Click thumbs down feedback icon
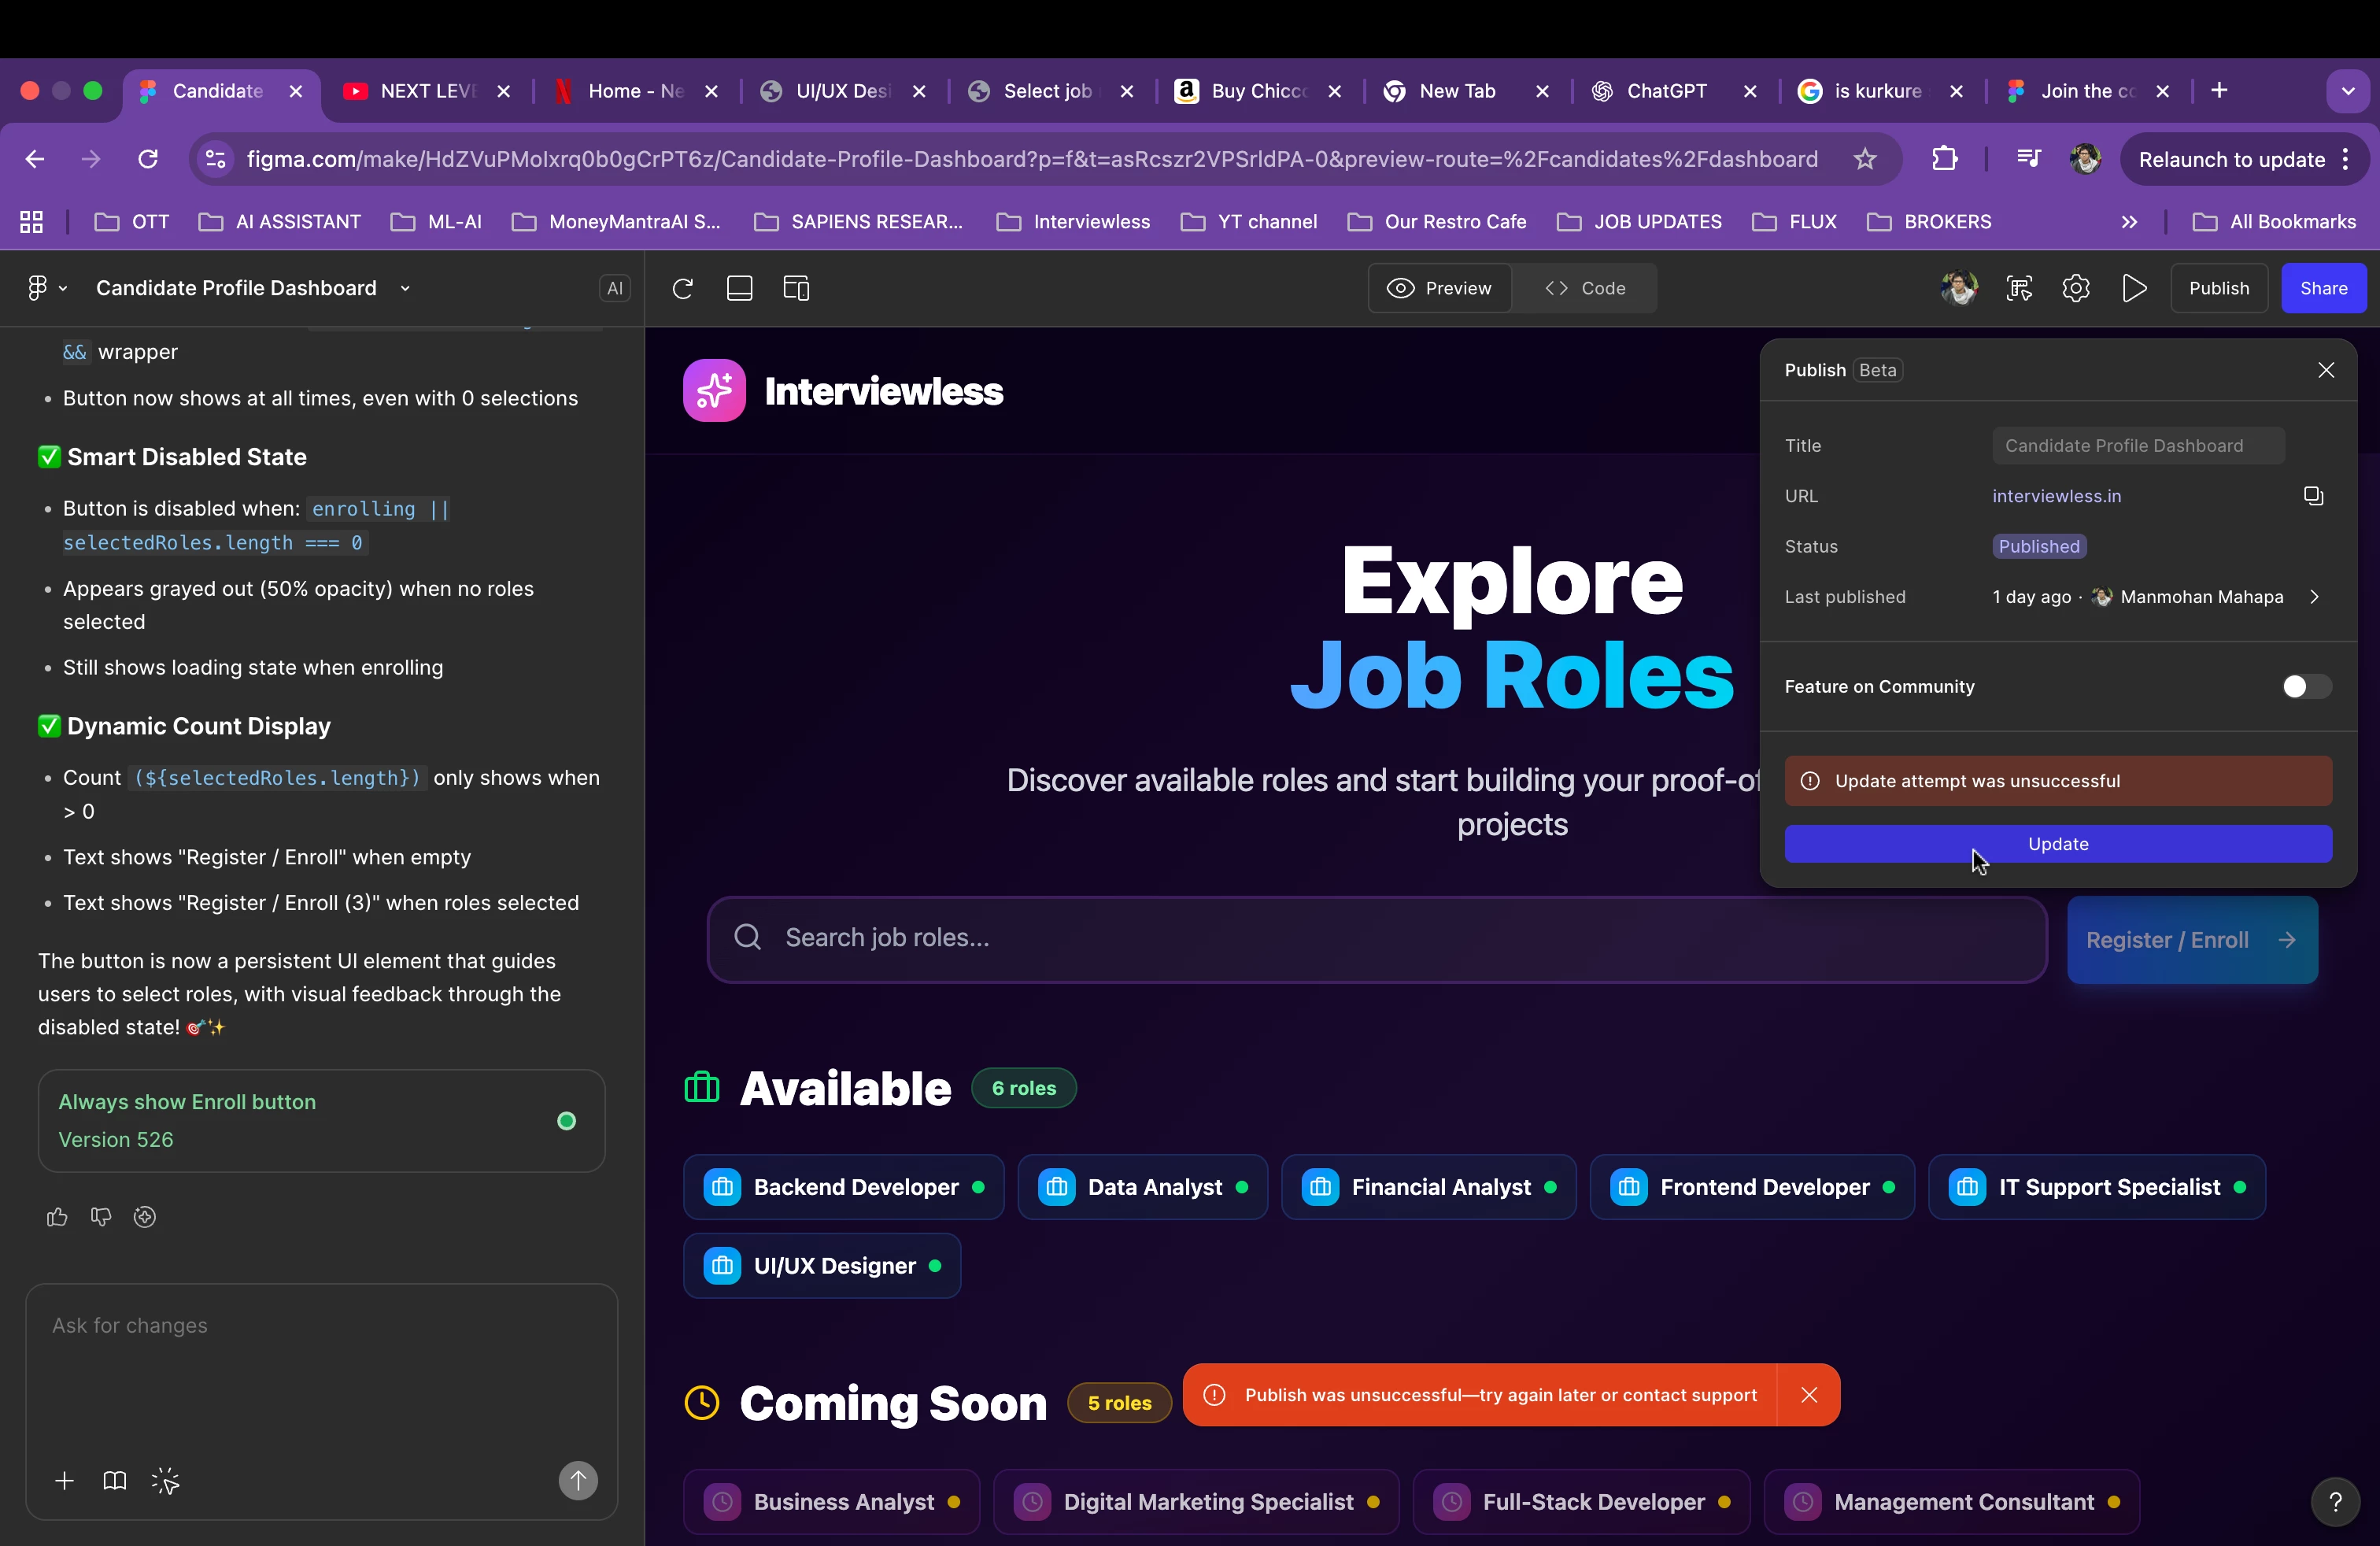 pyautogui.click(x=101, y=1217)
